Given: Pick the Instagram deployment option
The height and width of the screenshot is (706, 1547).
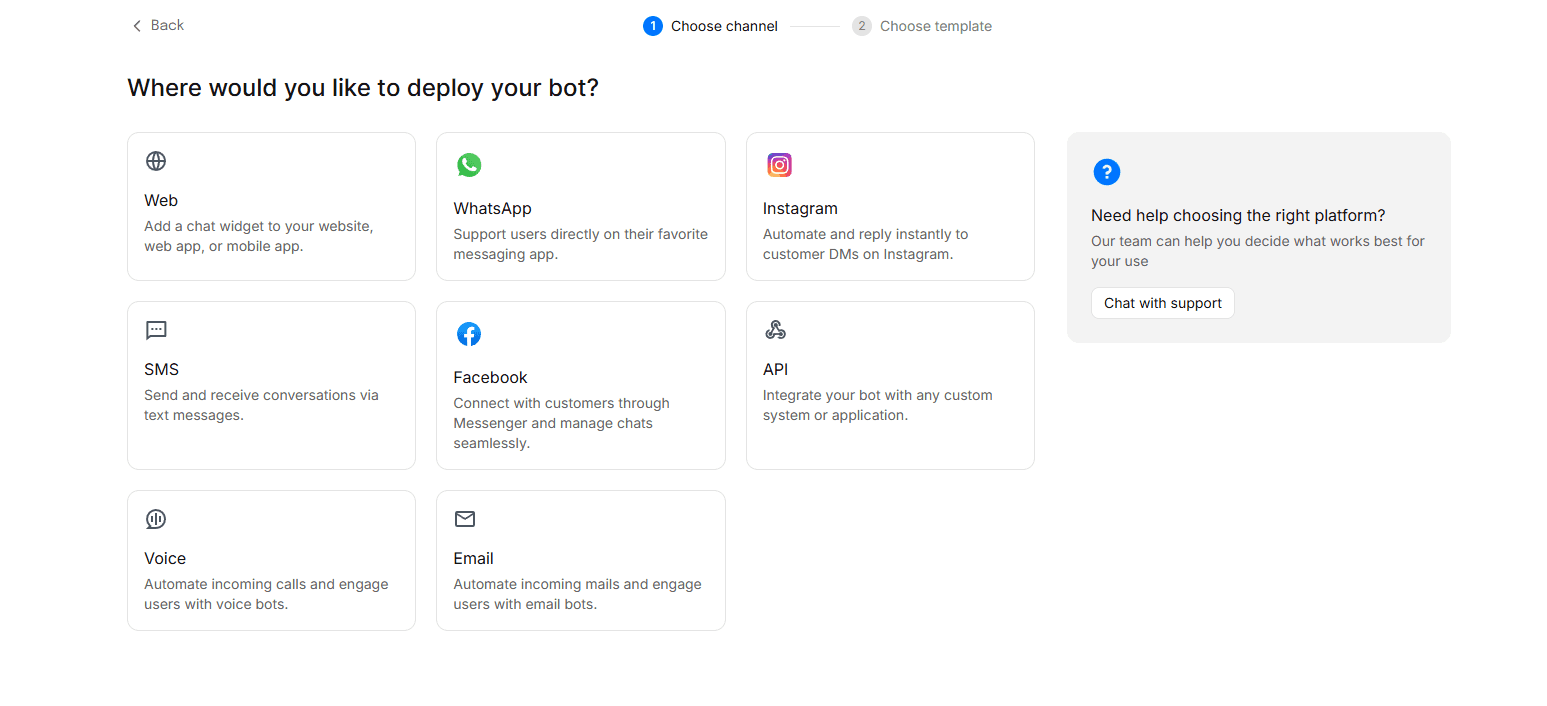Looking at the screenshot, I should [x=890, y=206].
